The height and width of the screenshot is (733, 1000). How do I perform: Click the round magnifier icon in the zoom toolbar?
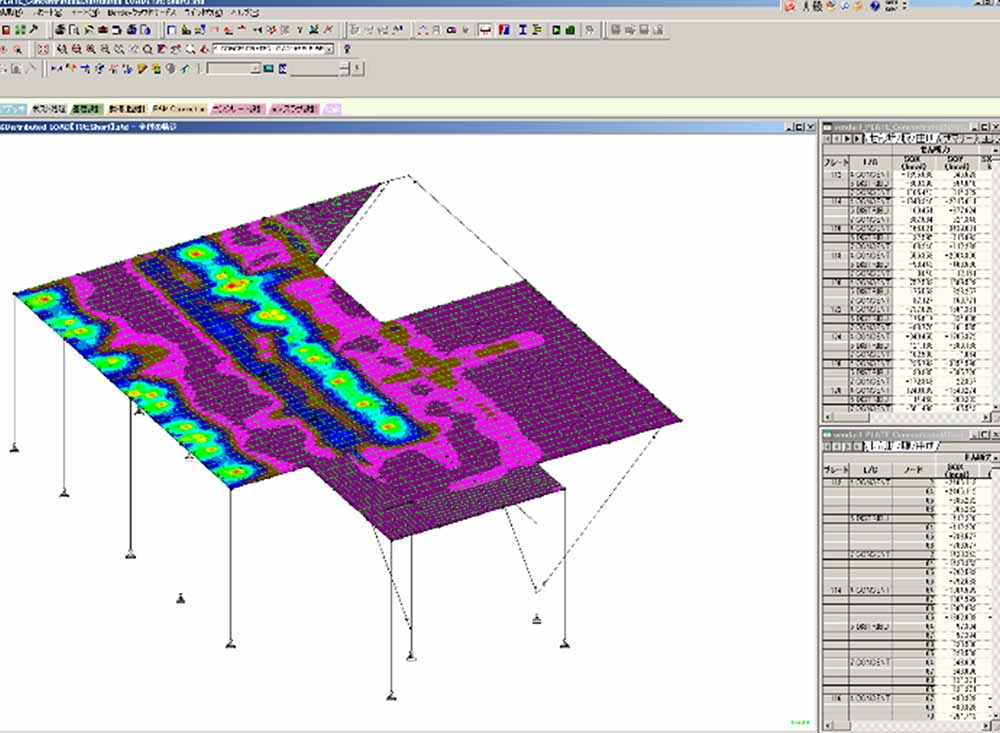tap(147, 49)
